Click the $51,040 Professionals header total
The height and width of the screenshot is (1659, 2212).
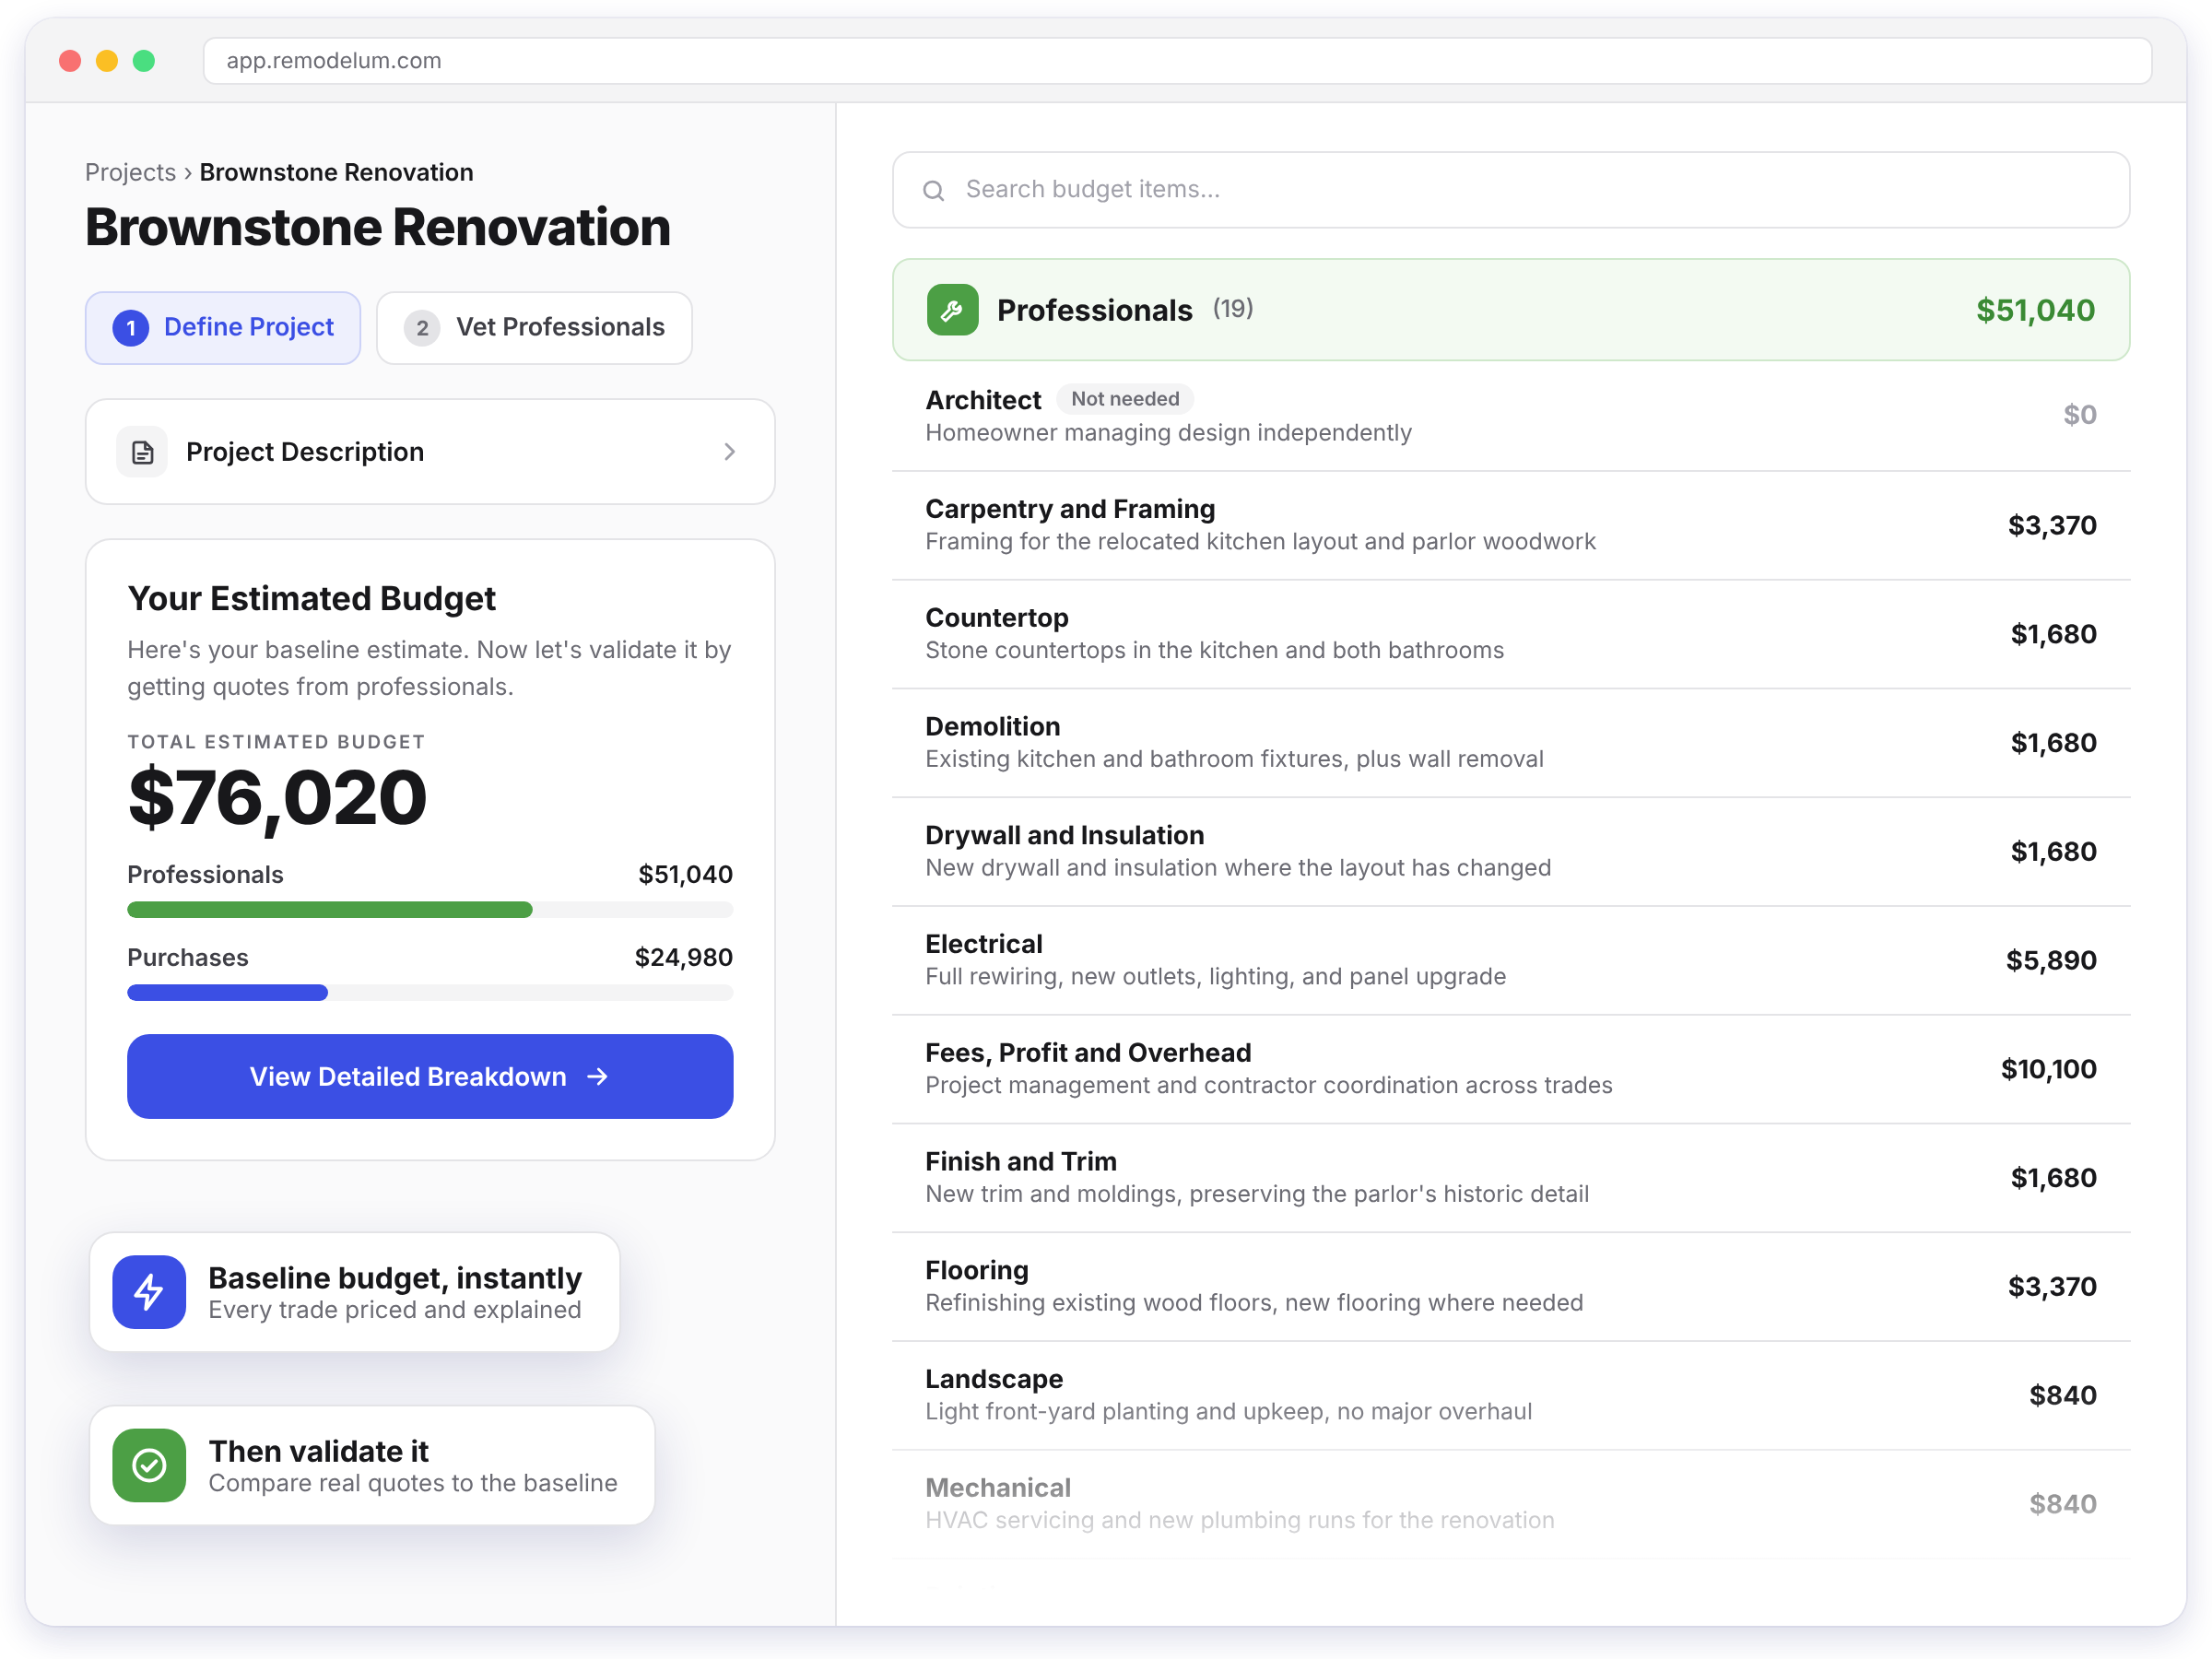pos(2035,311)
